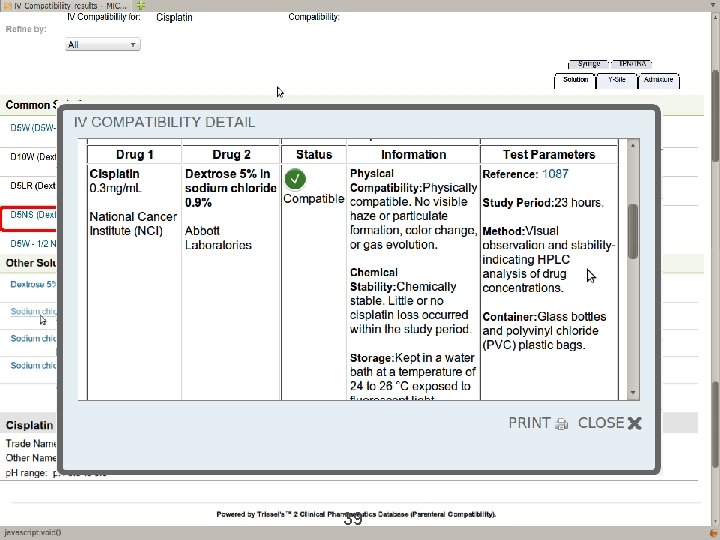Click the dialog scrollbar down arrow
This screenshot has width=720, height=540.
click(633, 393)
